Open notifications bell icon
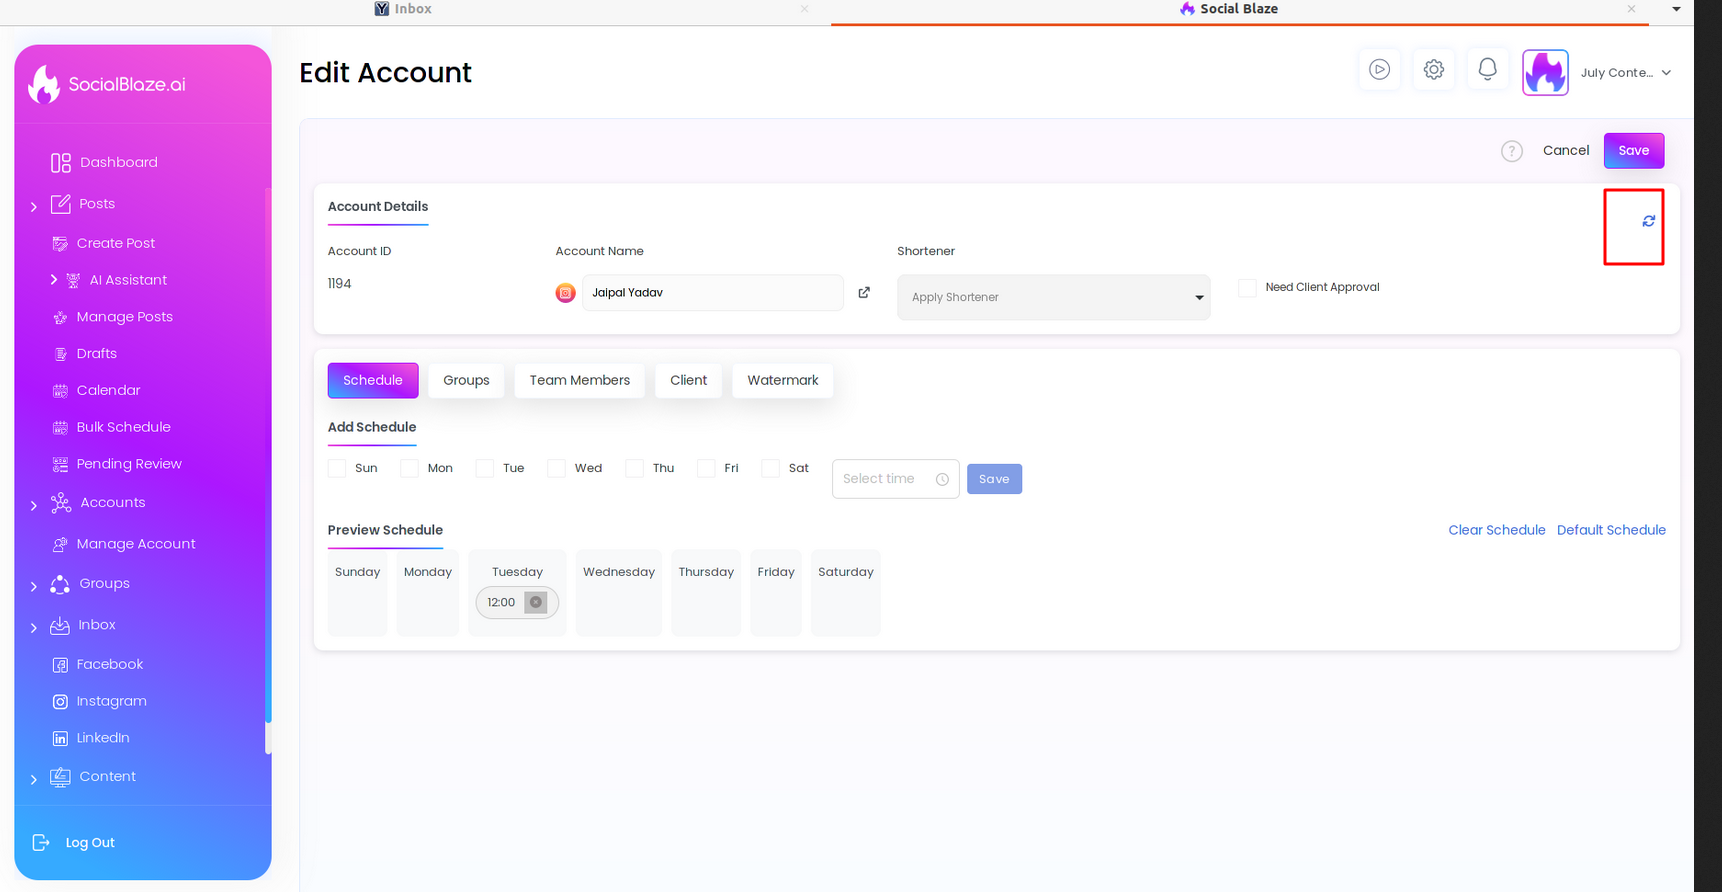The height and width of the screenshot is (892, 1722). [x=1487, y=69]
